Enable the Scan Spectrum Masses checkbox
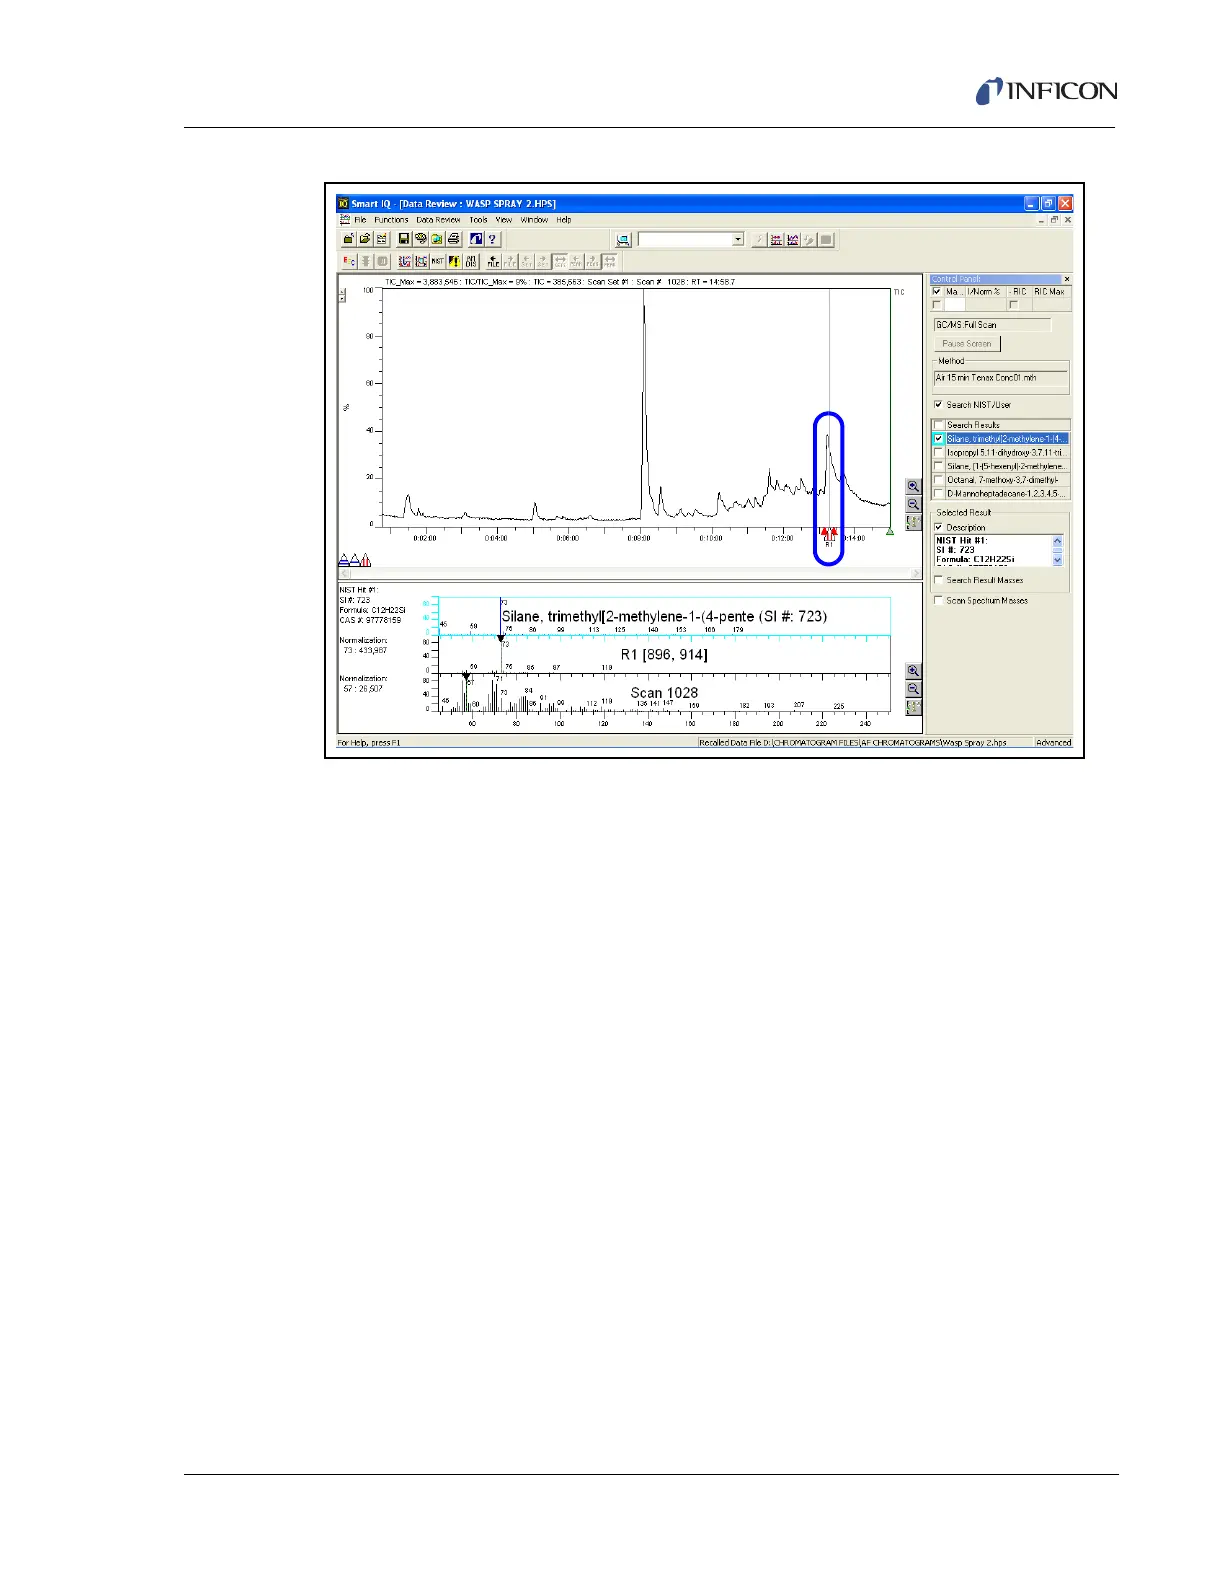Screen dimensions: 1222x1584 pos(938,601)
